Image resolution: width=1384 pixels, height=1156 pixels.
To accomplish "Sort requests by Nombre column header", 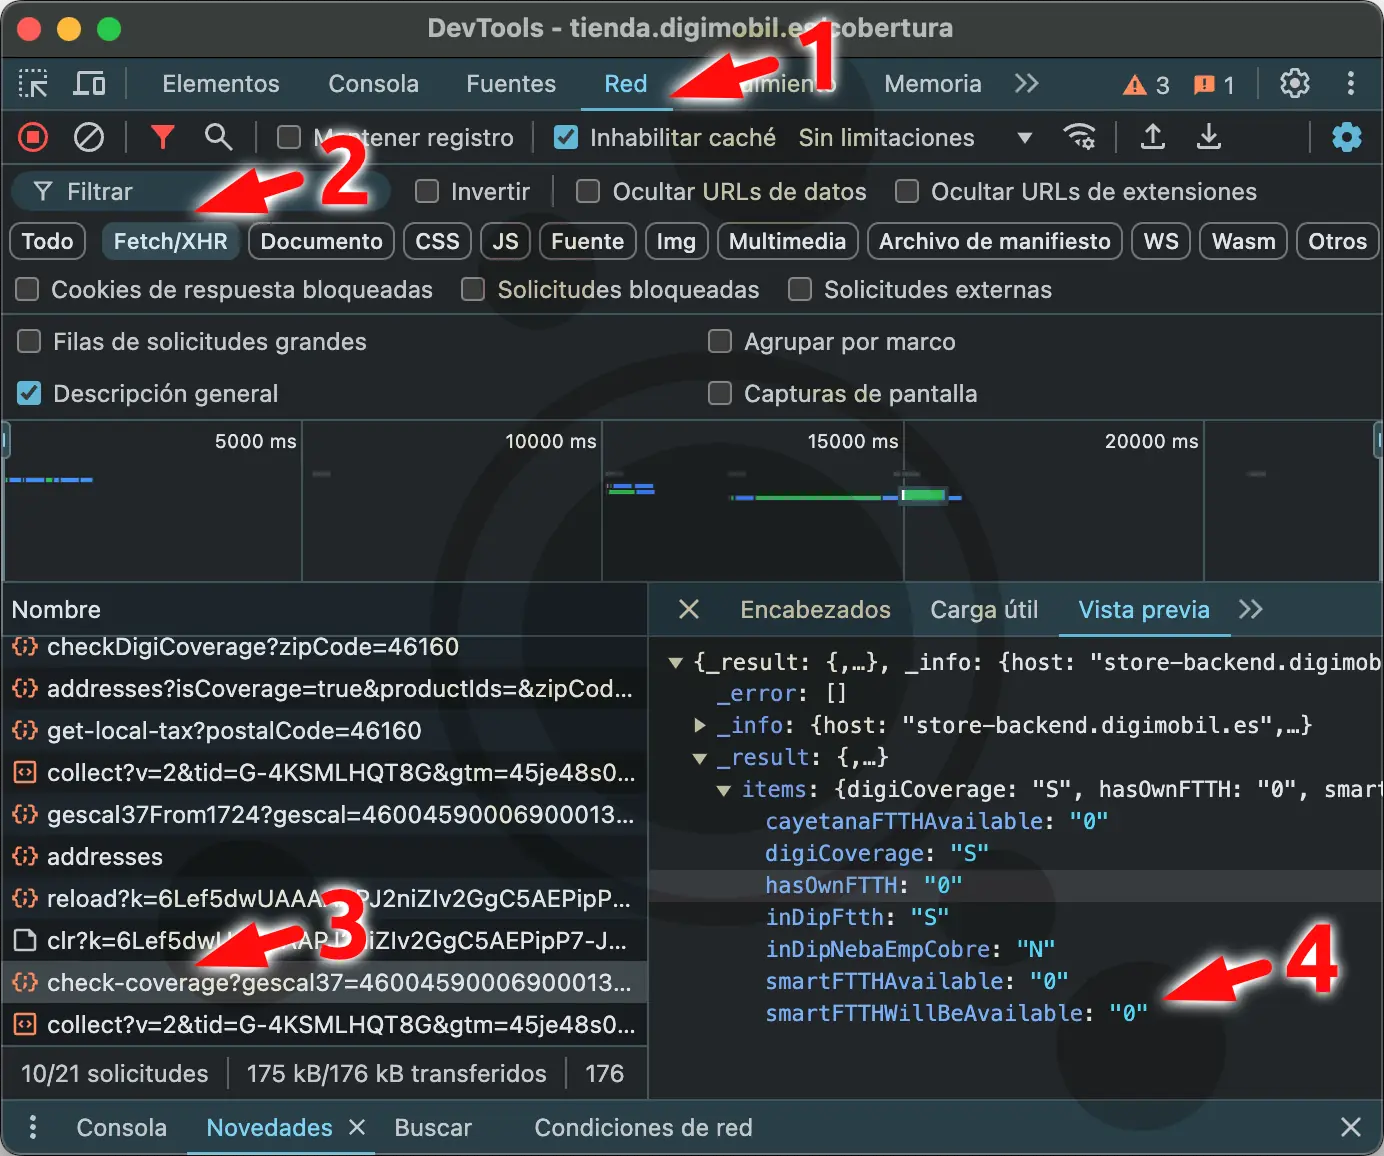I will [324, 609].
